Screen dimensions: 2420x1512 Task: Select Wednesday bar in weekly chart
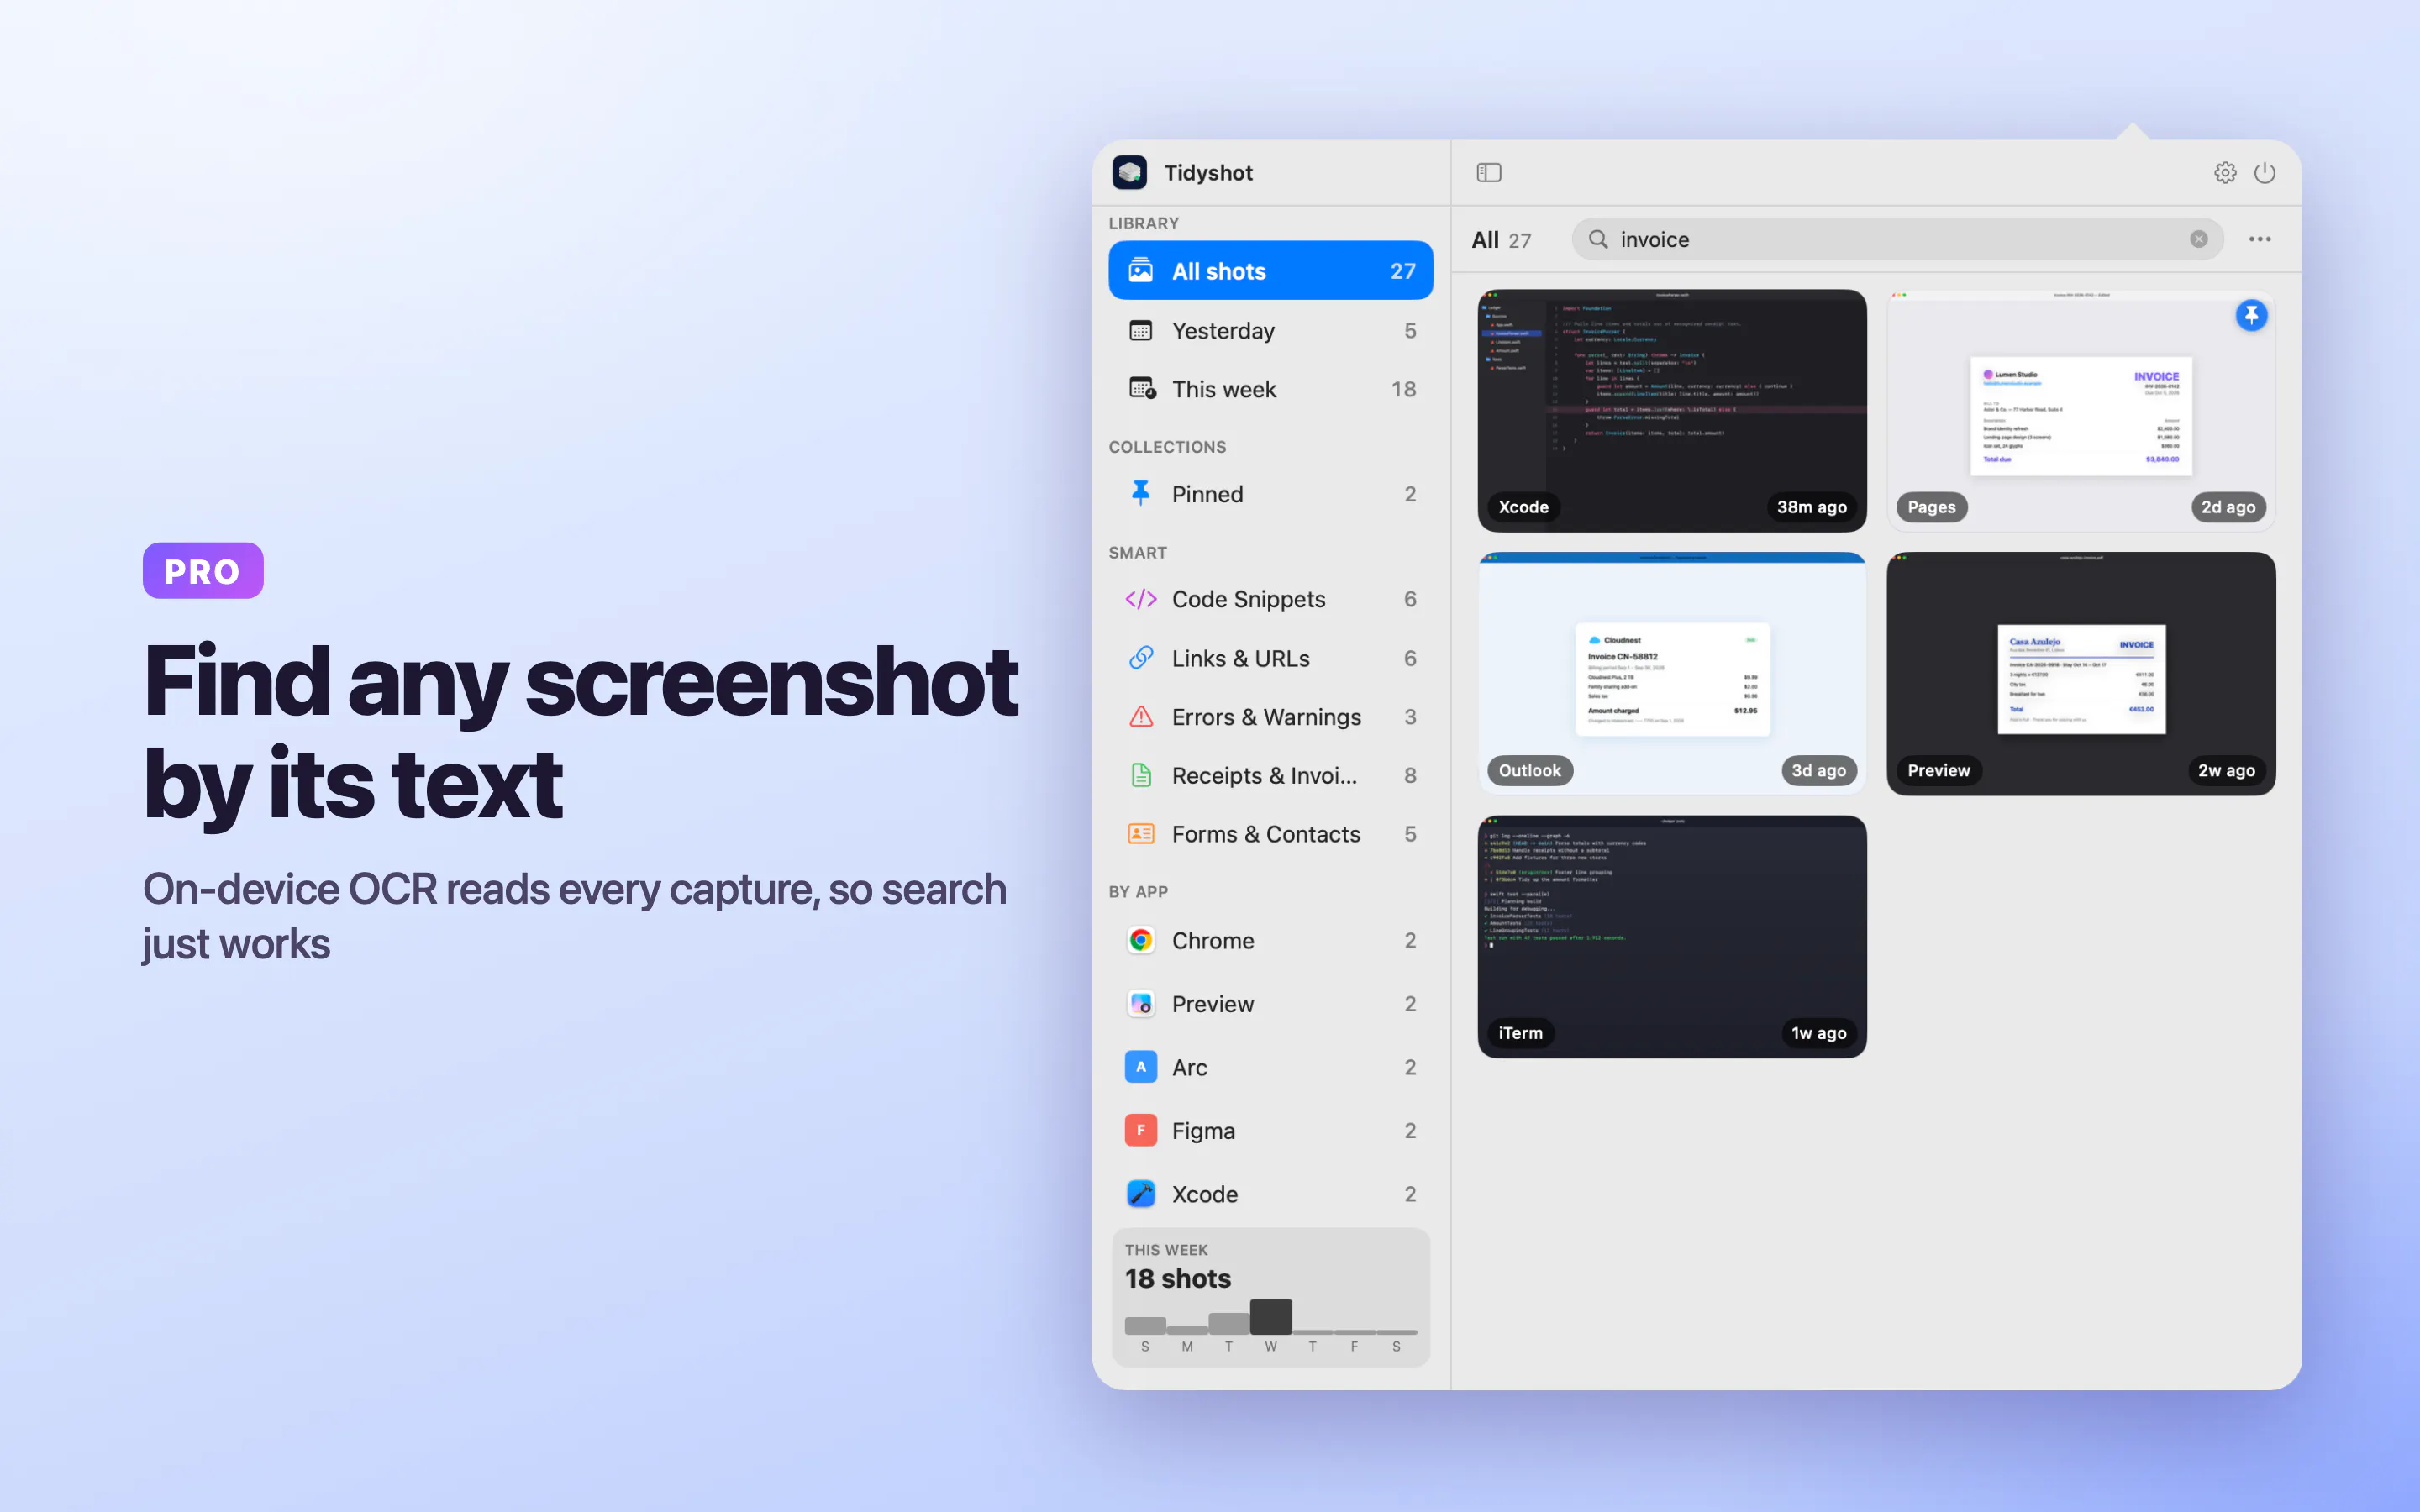click(x=1271, y=1317)
